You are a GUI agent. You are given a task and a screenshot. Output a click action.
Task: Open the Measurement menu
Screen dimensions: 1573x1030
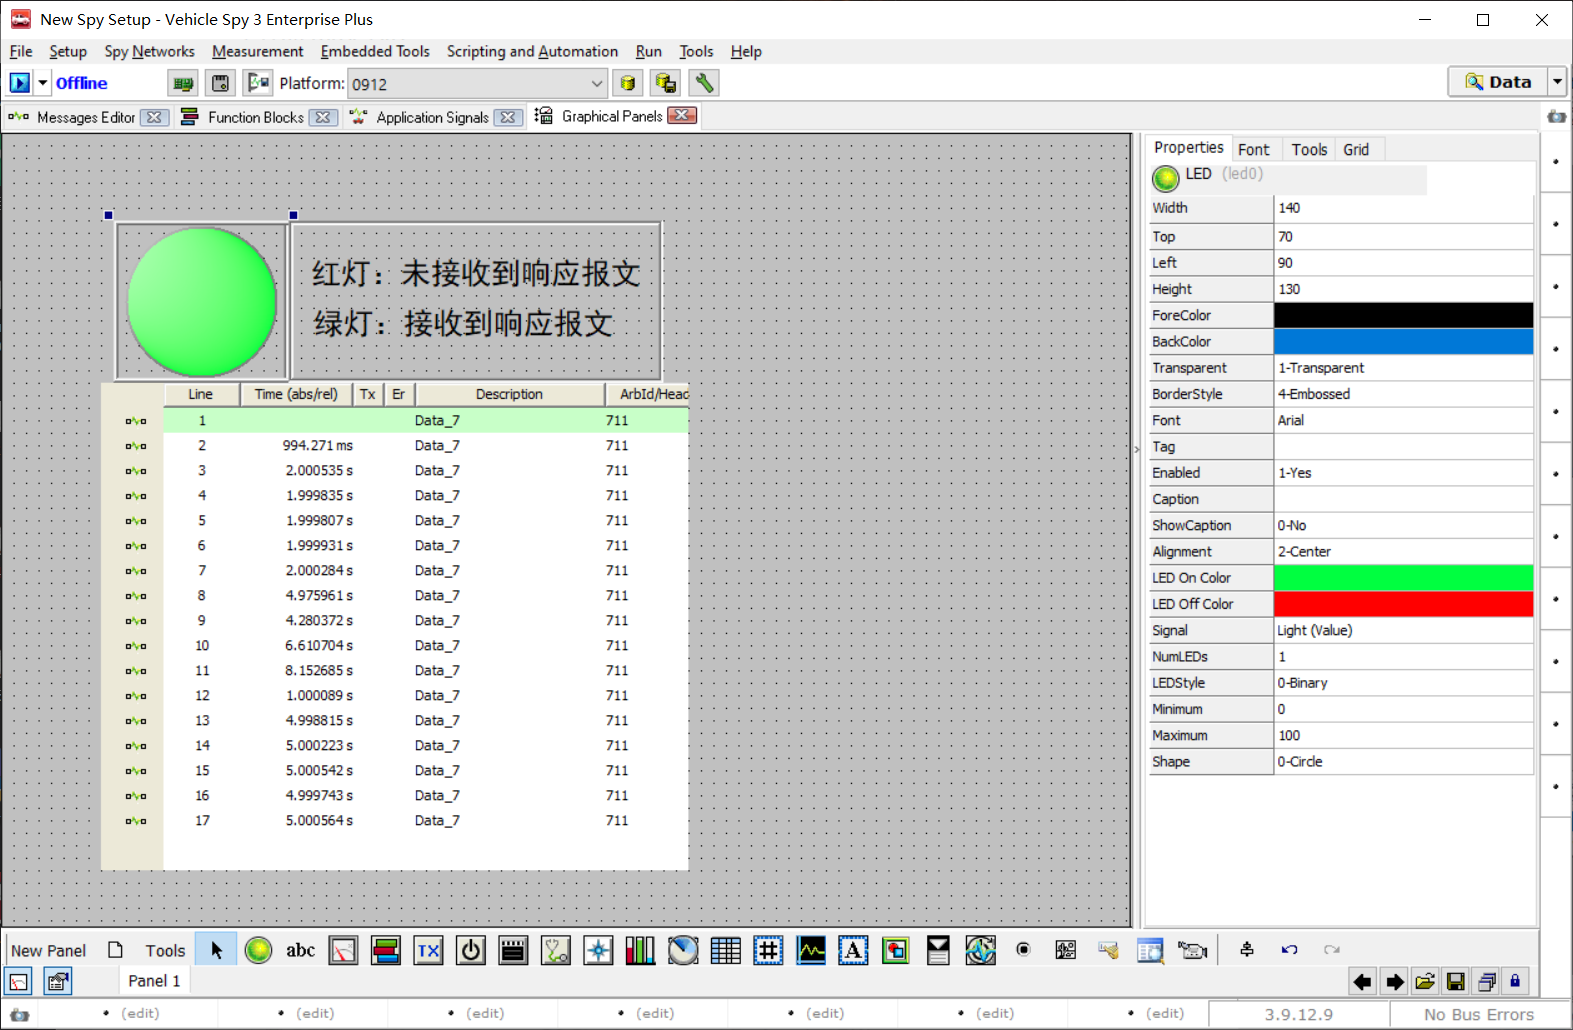click(257, 51)
